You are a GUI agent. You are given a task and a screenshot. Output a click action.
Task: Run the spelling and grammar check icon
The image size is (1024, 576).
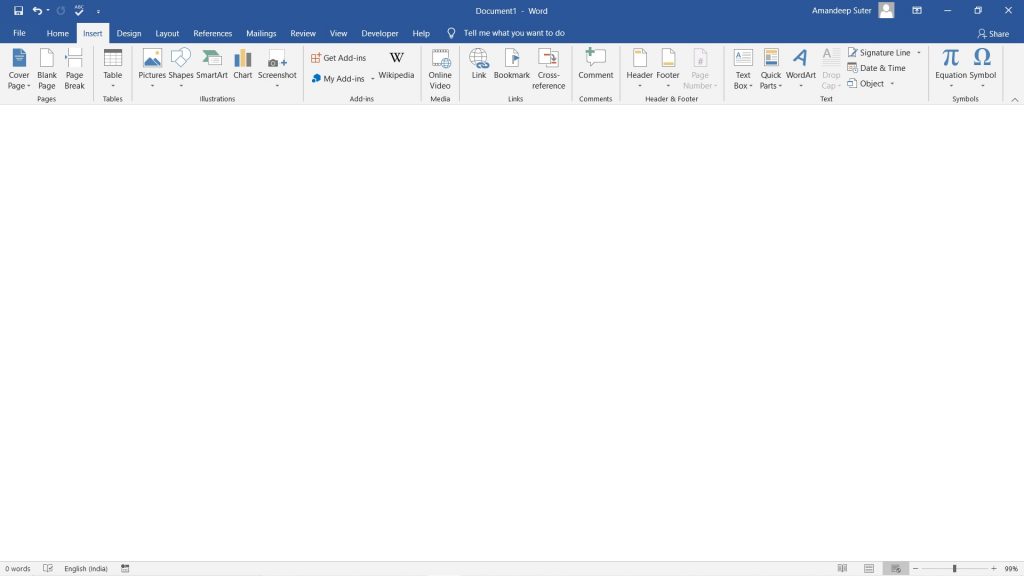pos(79,10)
